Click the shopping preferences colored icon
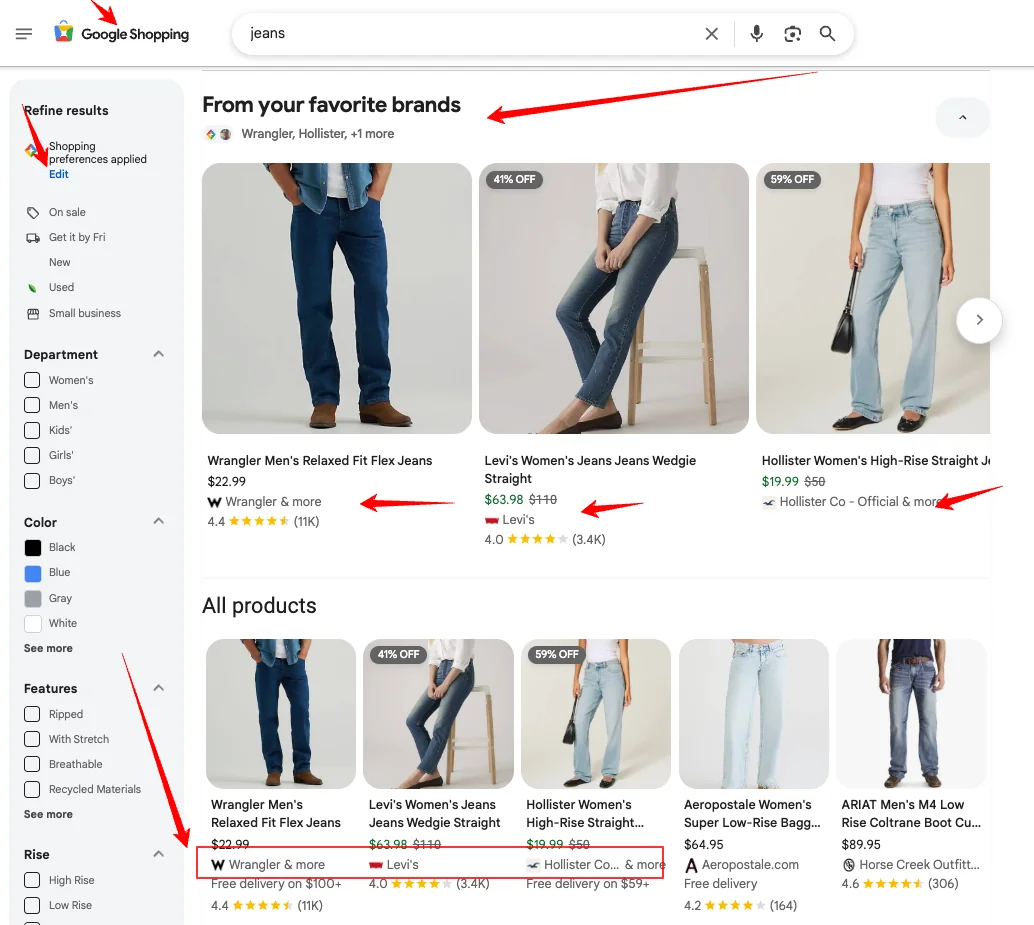This screenshot has height=925, width=1034. click(x=31, y=150)
